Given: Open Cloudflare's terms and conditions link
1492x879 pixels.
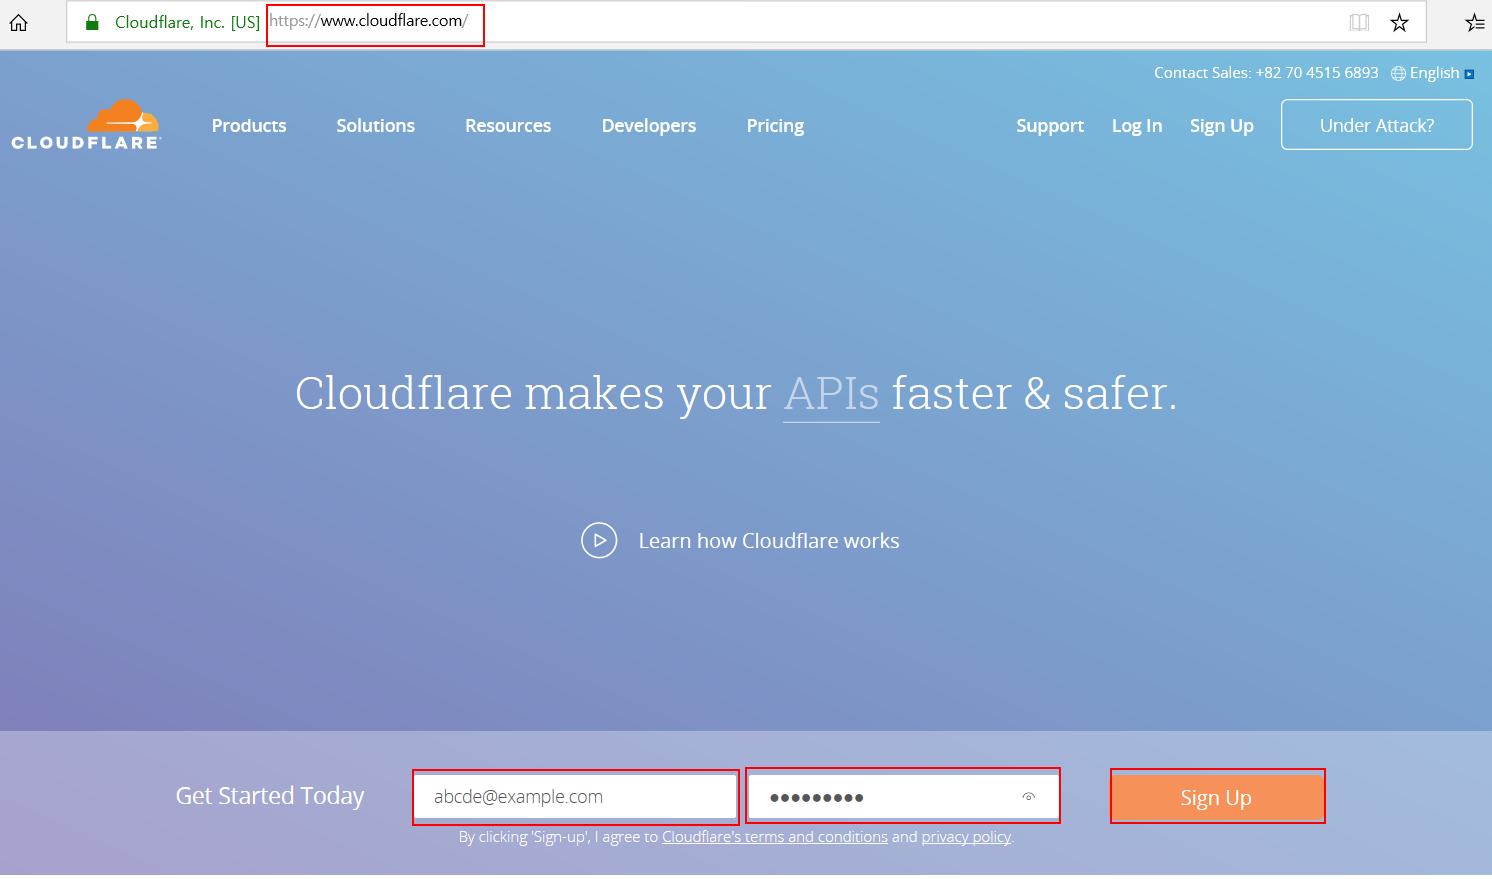Looking at the screenshot, I should click(775, 837).
